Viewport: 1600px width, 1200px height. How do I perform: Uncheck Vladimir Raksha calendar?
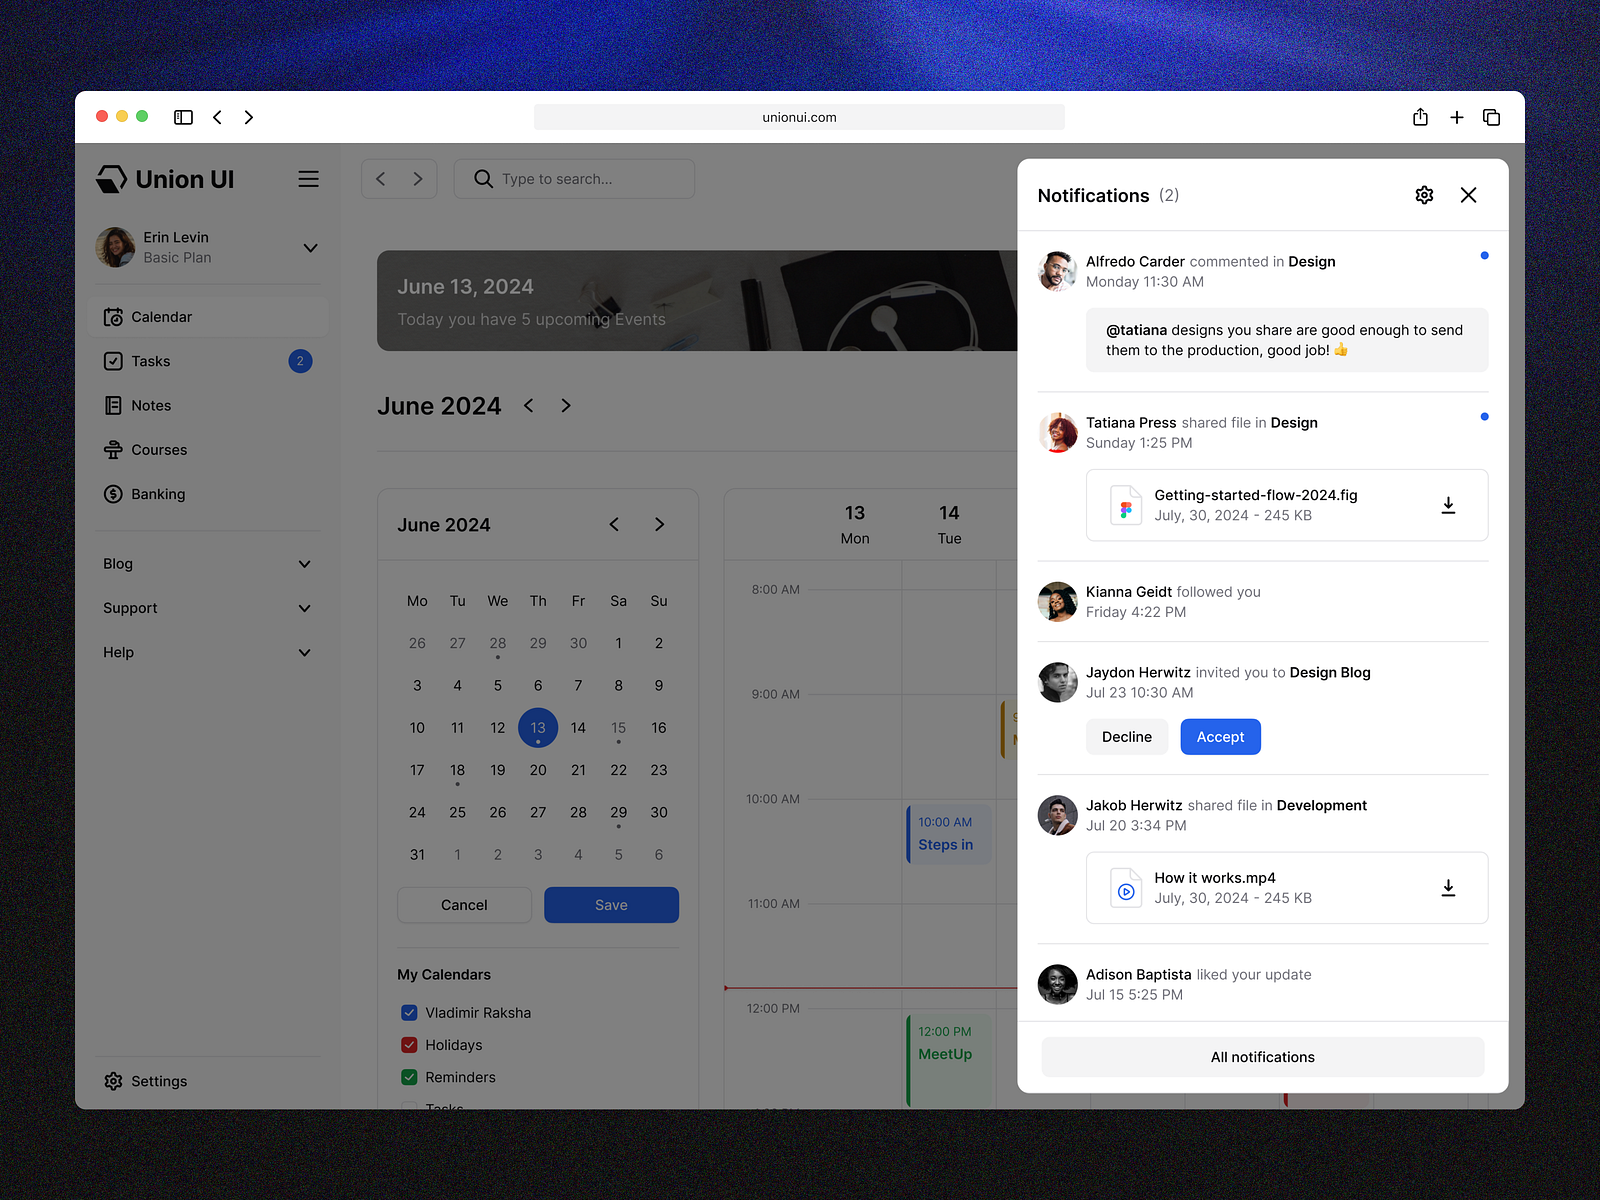tap(408, 1012)
